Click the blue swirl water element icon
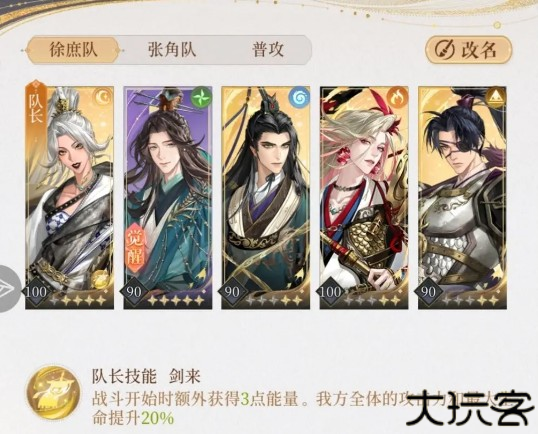This screenshot has width=538, height=434. 299,97
